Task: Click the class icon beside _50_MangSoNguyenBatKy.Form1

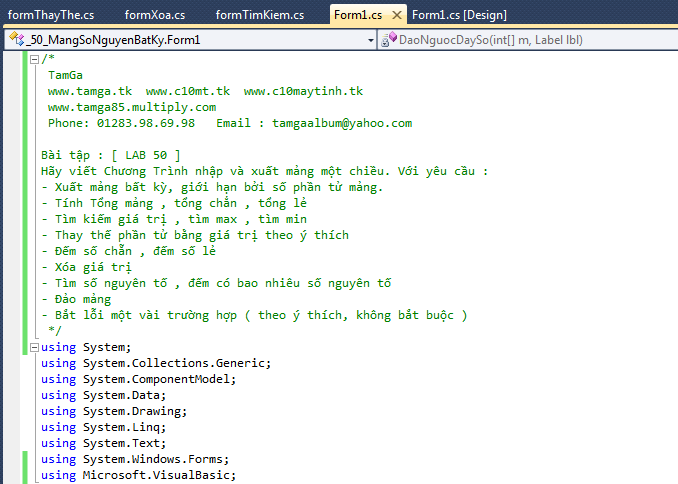Action: [x=16, y=39]
